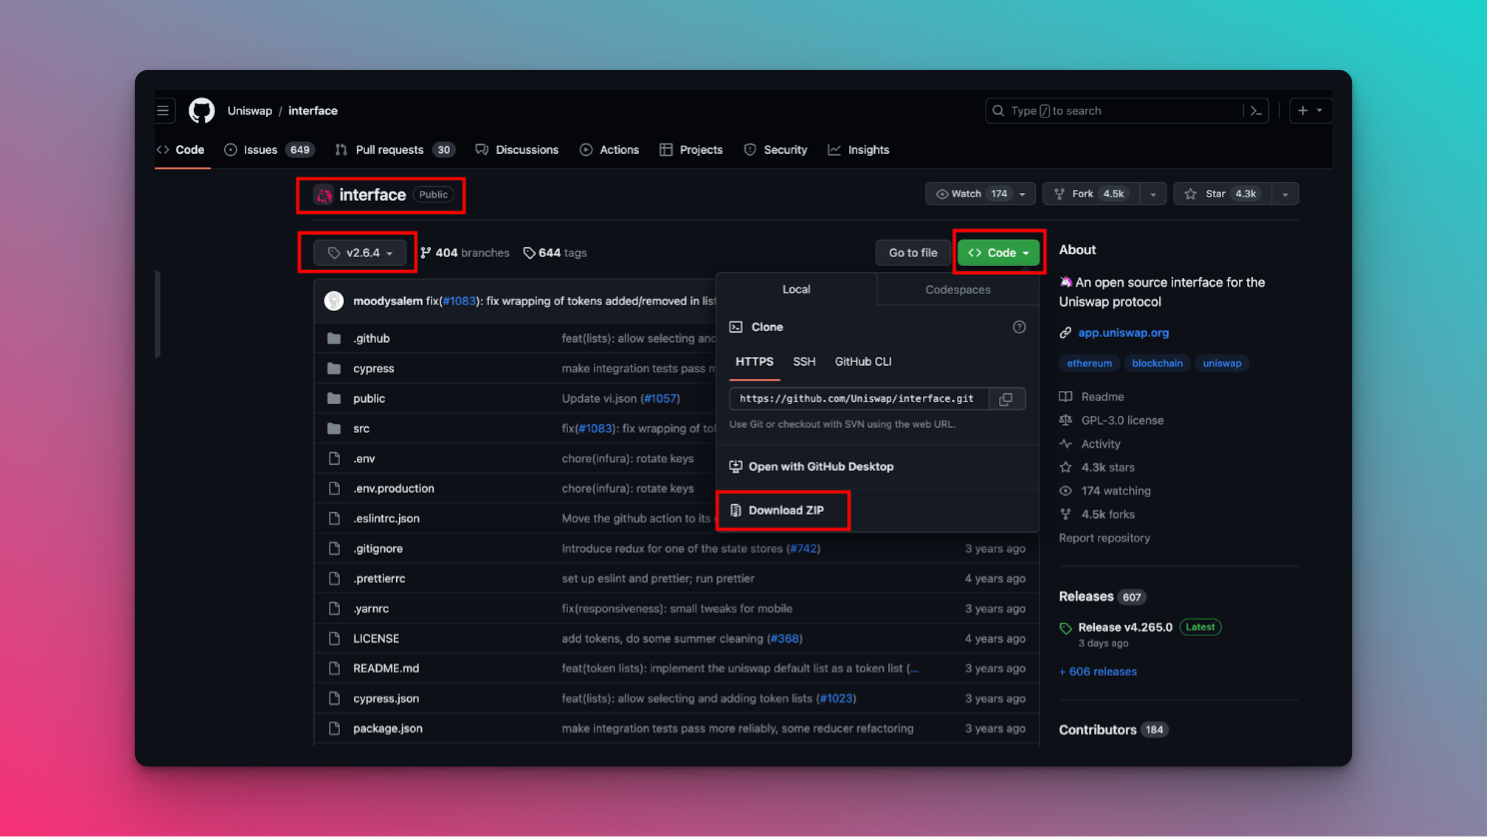Open the public folder
1488x837 pixels.
[369, 399]
